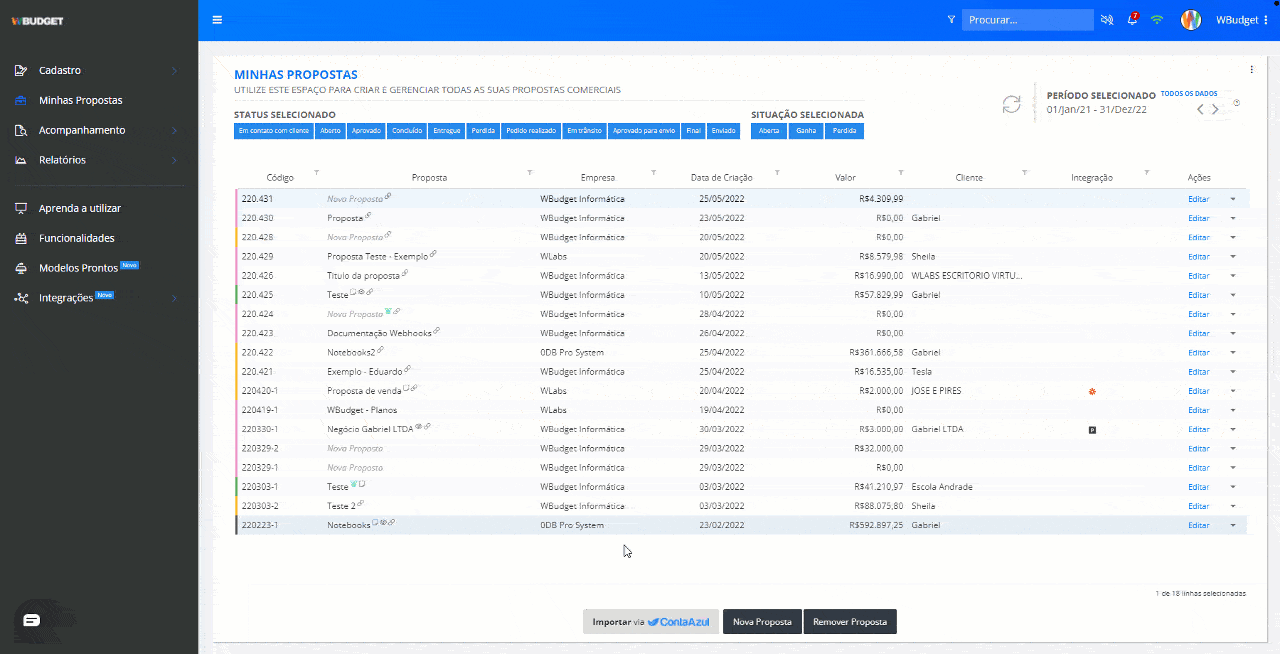Click the refresh data icon near período
The width and height of the screenshot is (1280, 654).
pyautogui.click(x=1012, y=104)
